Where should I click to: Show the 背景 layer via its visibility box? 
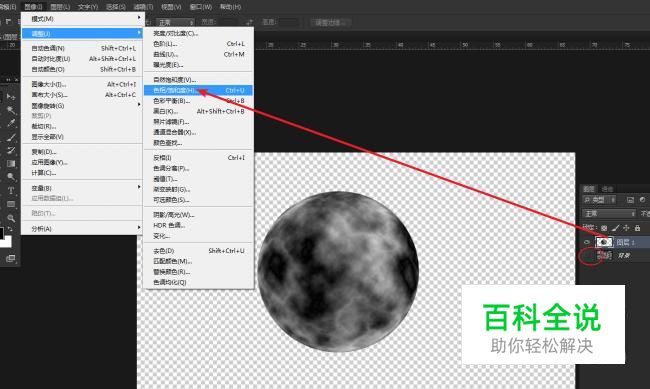[x=587, y=256]
